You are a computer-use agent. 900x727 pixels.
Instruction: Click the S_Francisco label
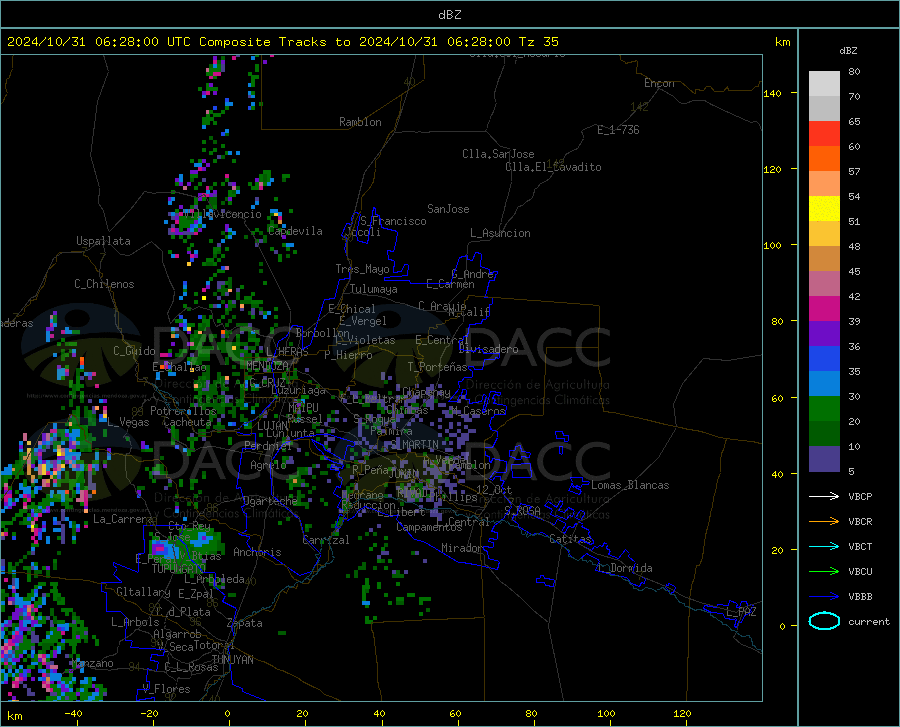click(x=393, y=221)
